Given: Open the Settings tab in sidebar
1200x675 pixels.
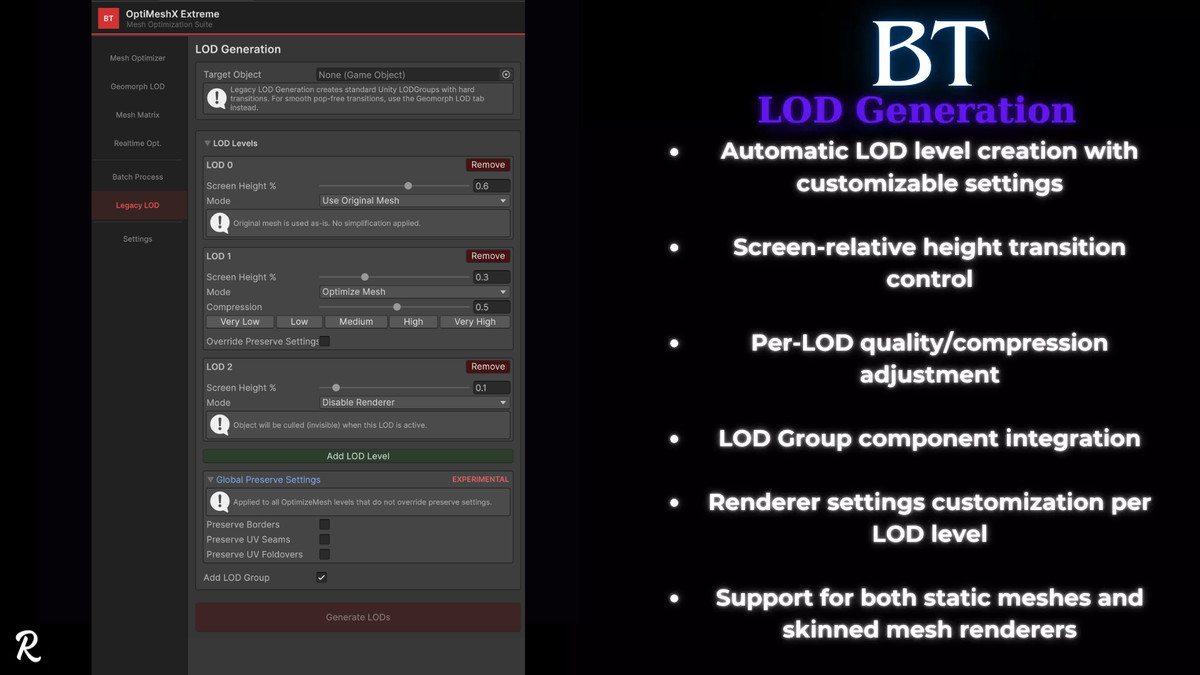Looking at the screenshot, I should click(138, 239).
